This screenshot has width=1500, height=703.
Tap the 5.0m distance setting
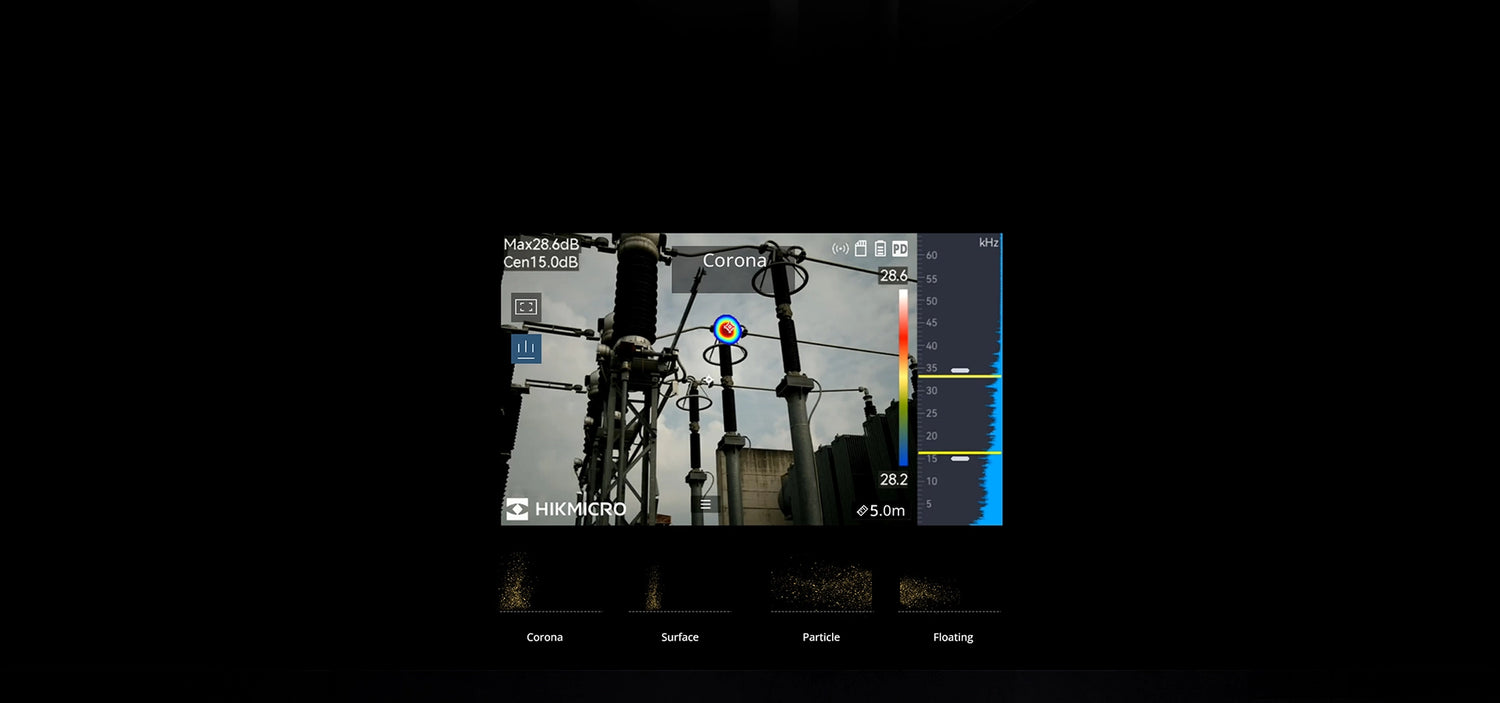(881, 511)
